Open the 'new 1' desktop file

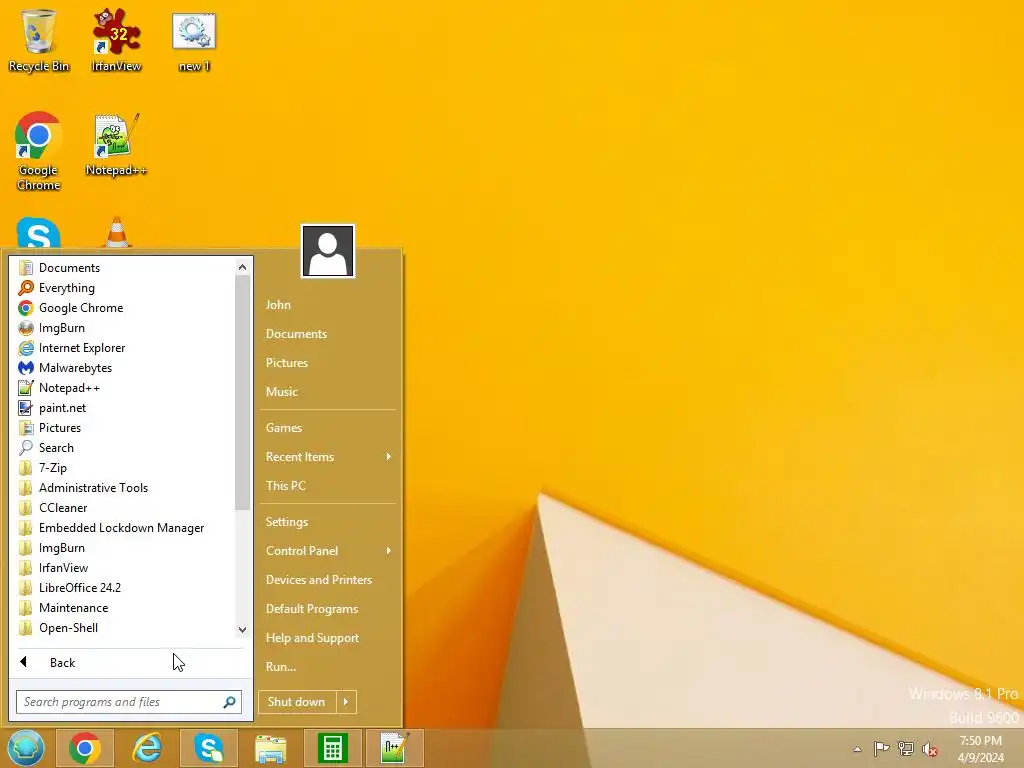coord(194,40)
